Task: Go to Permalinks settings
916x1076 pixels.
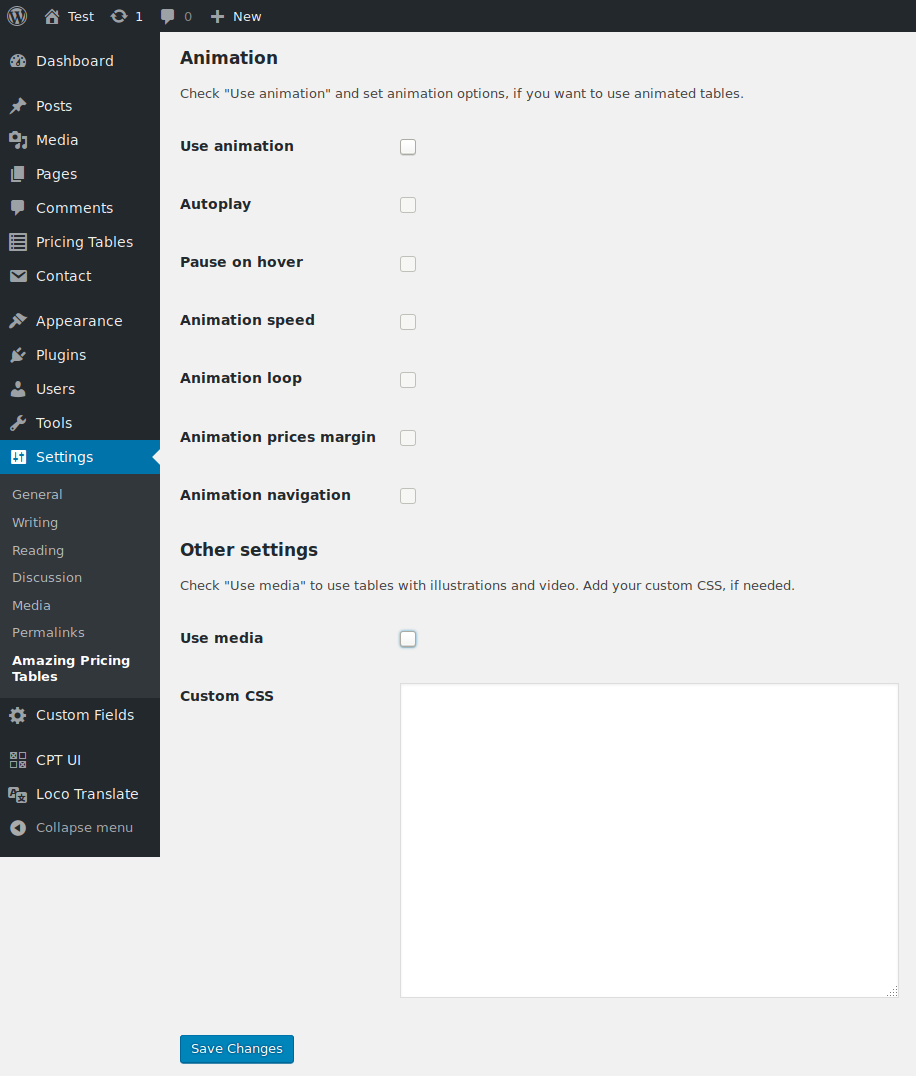Action: tap(48, 633)
